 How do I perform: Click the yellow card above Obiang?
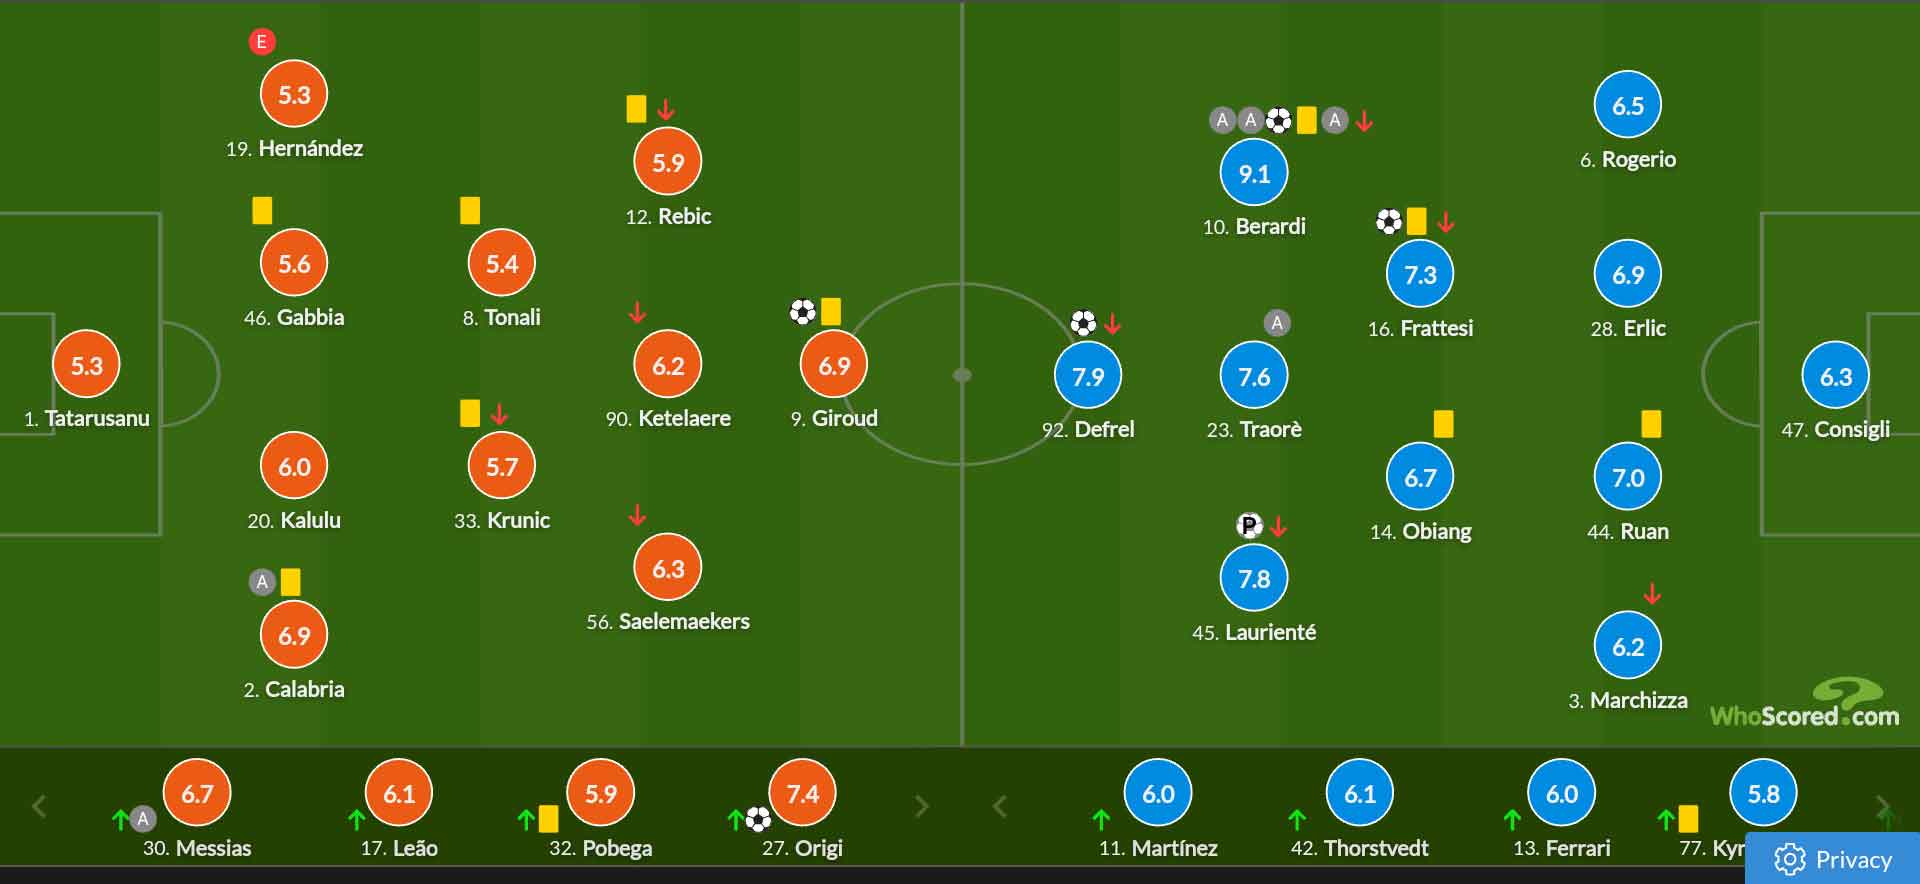[x=1443, y=424]
